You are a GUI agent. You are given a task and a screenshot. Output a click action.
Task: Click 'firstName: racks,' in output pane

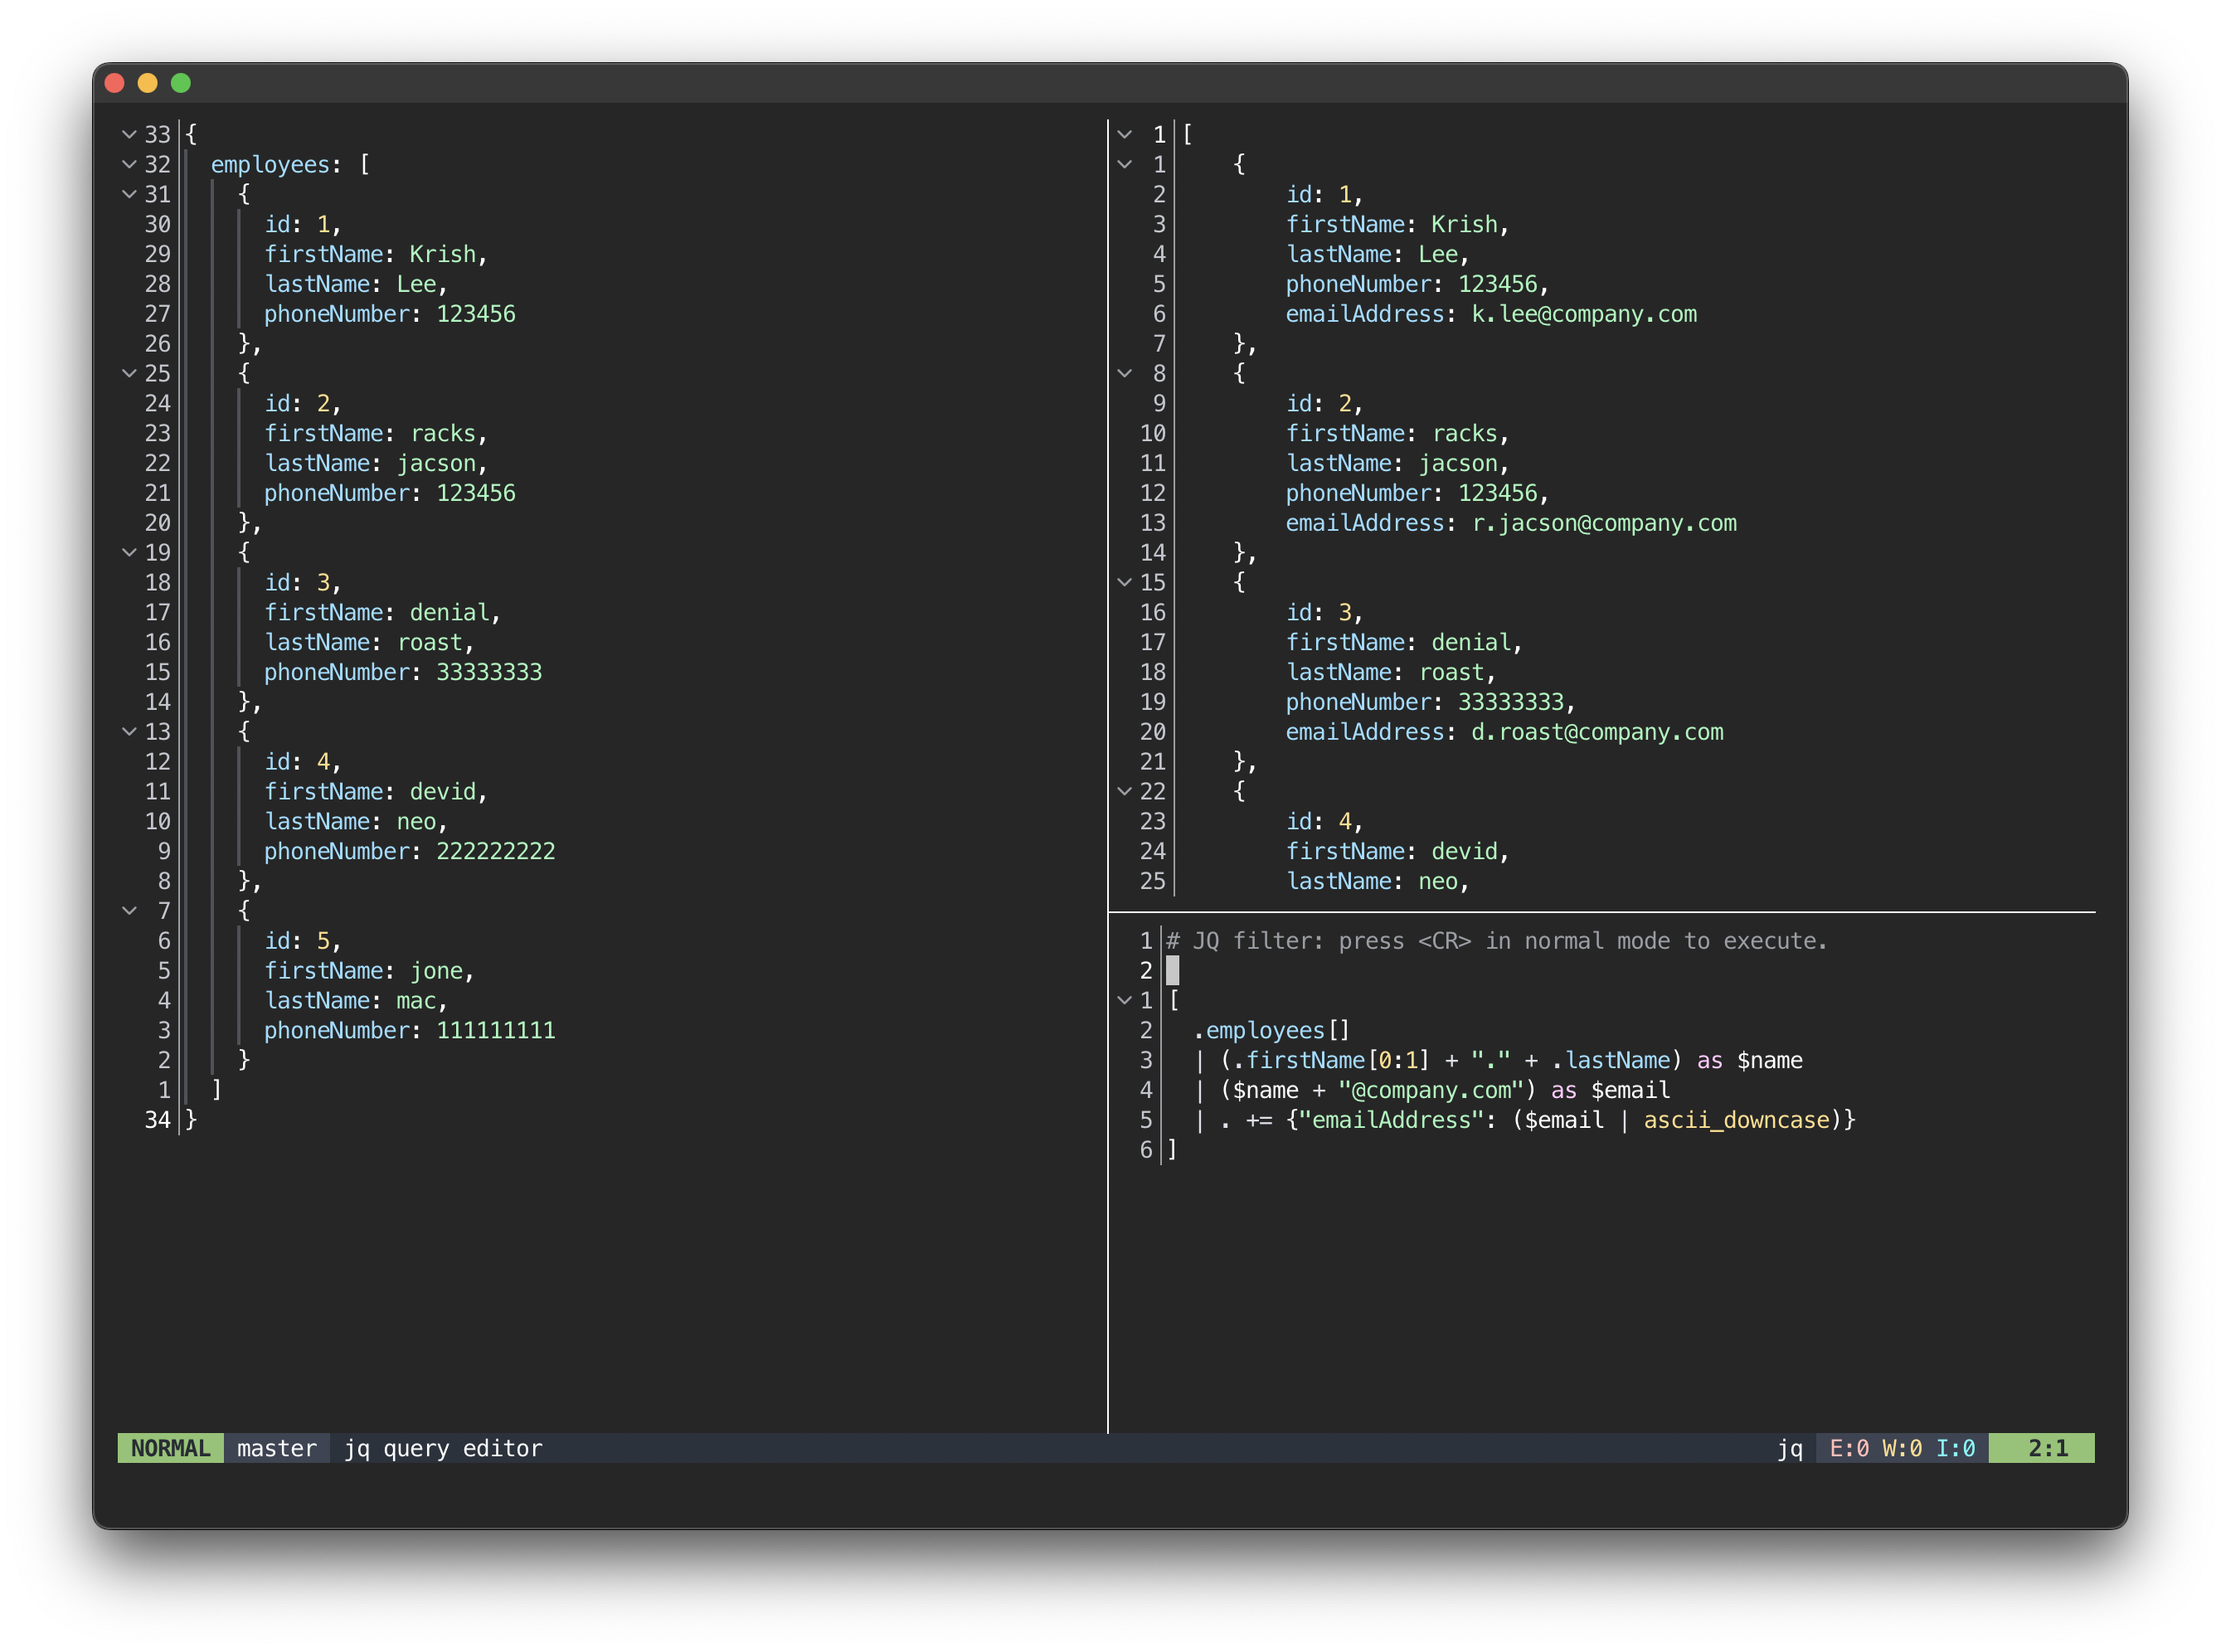1397,433
